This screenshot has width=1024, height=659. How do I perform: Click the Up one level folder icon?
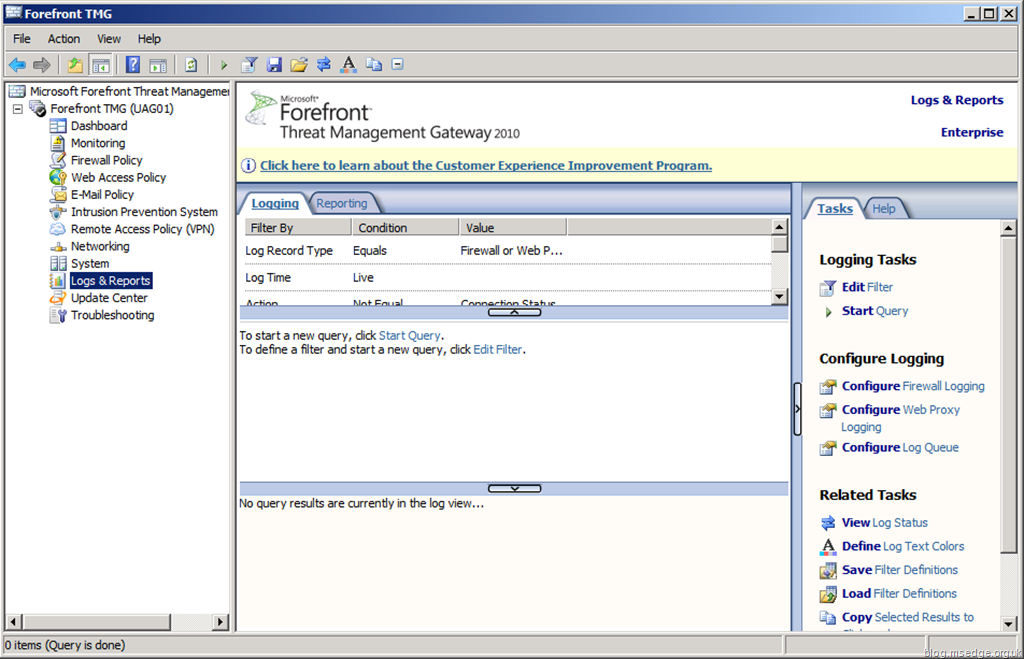pyautogui.click(x=75, y=65)
